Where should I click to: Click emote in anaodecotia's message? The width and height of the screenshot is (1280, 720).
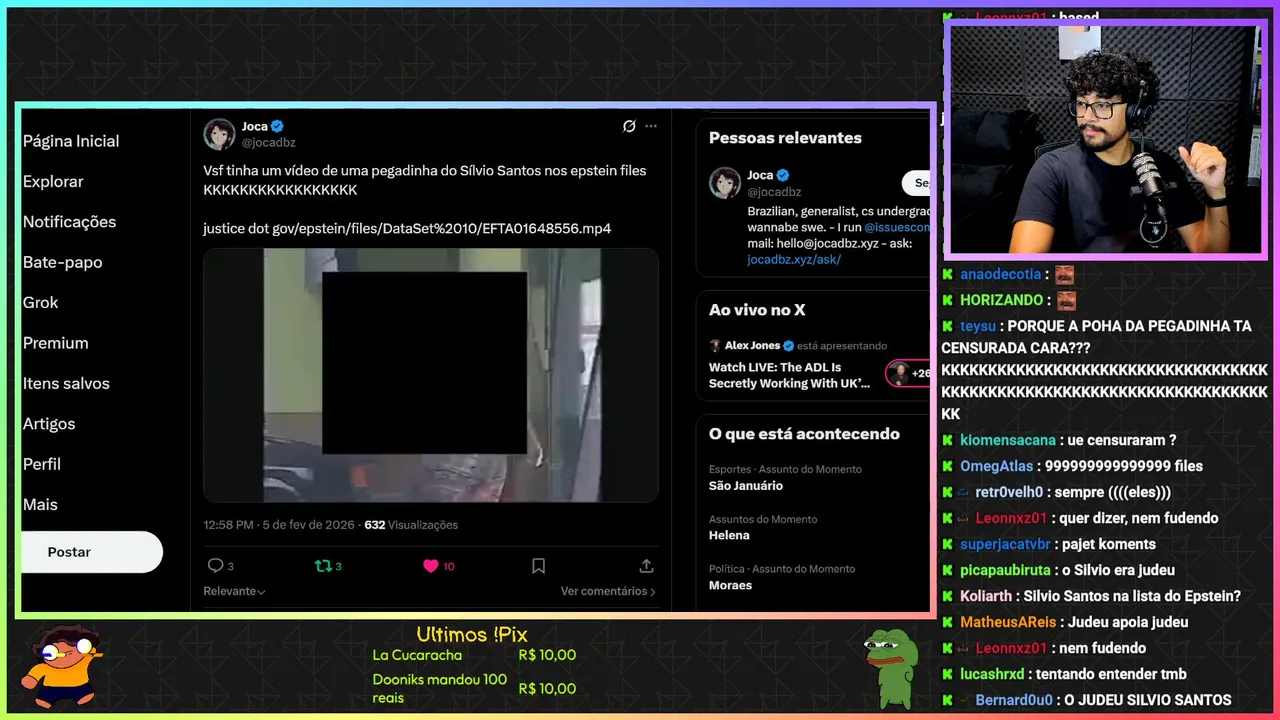tap(1064, 274)
